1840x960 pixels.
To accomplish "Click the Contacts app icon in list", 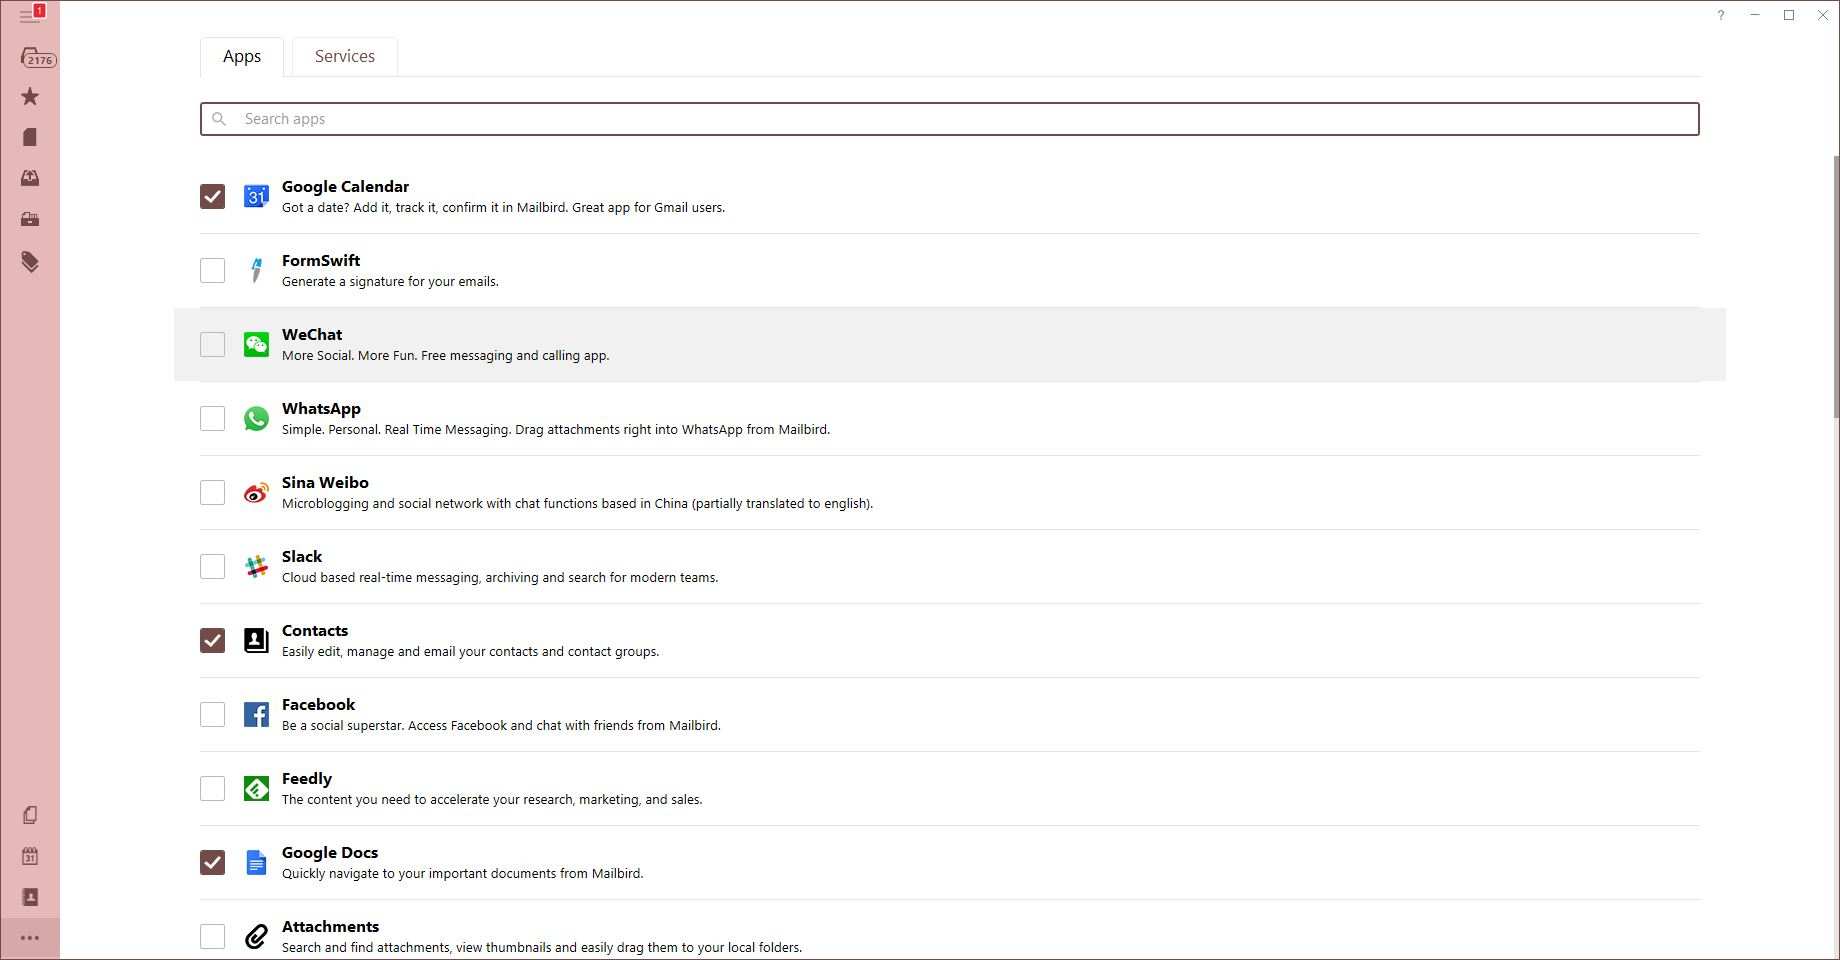I will tap(256, 640).
